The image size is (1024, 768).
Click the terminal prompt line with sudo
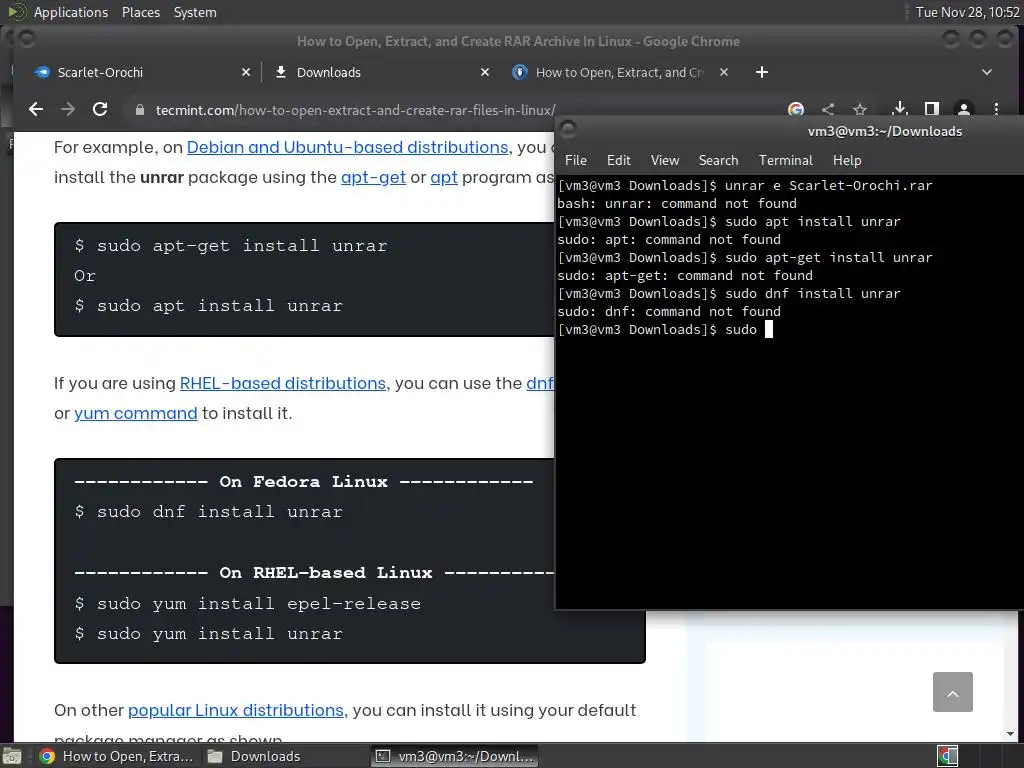point(665,329)
